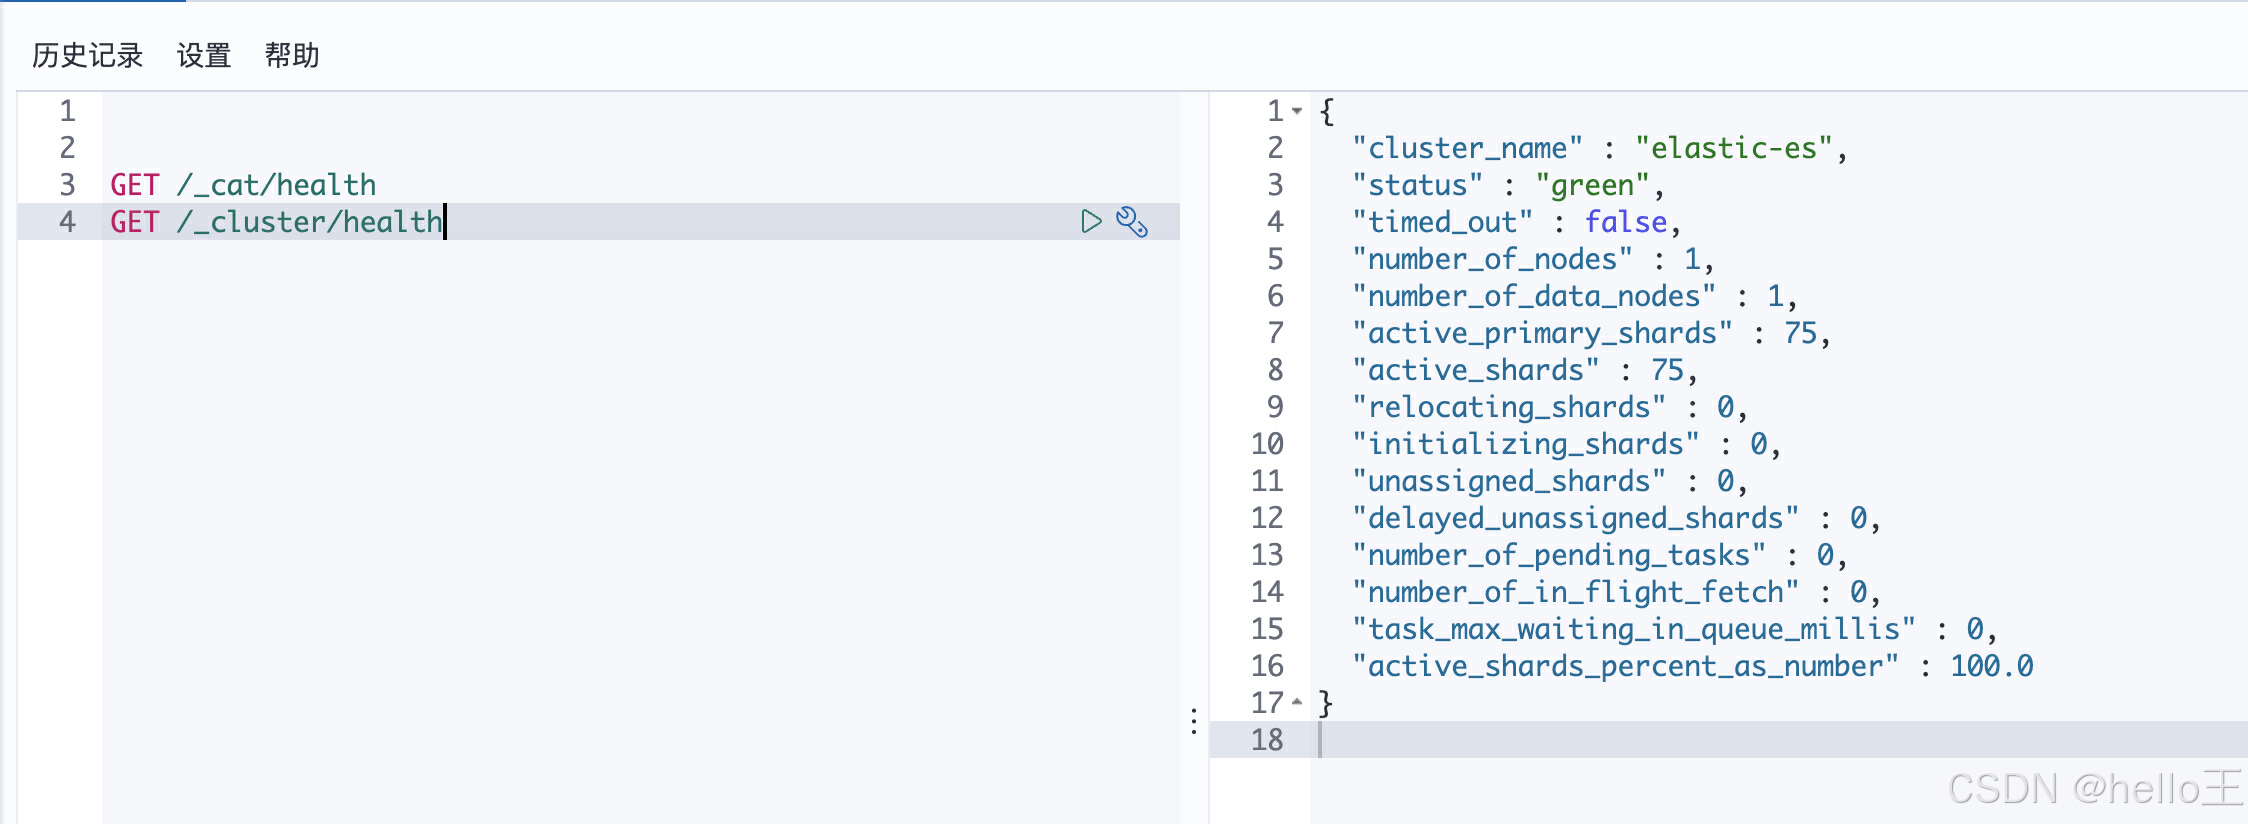Collapse the JSON block at output line 1
Image resolution: width=2248 pixels, height=824 pixels.
point(1297,111)
